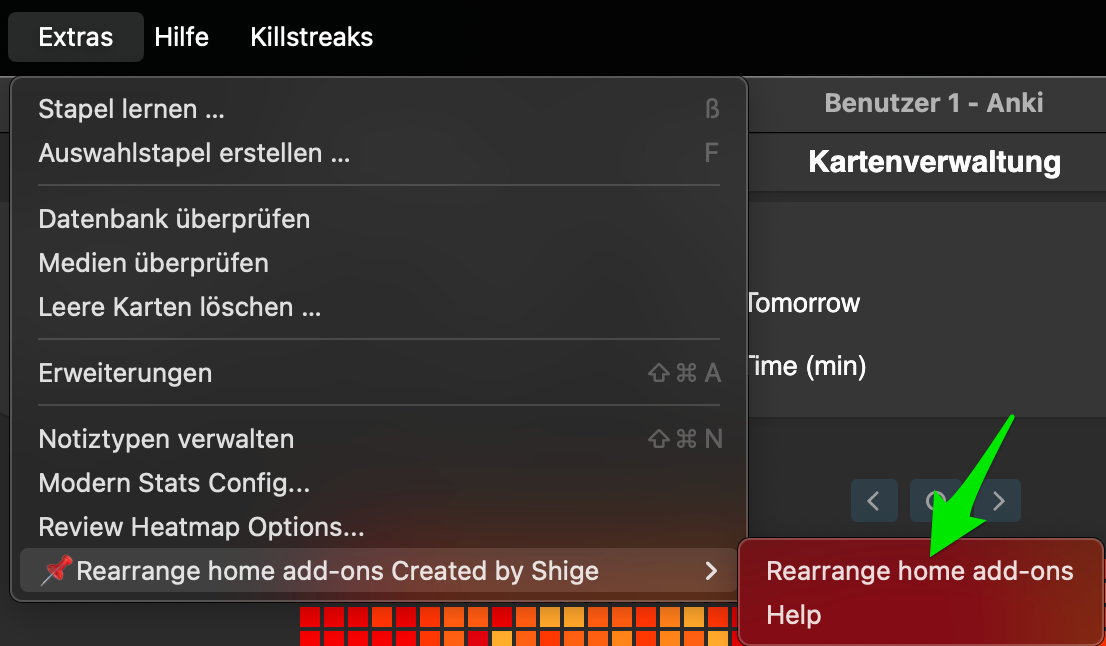1106x646 pixels.
Task: Click the previous arrow of the heatmap
Action: (874, 500)
